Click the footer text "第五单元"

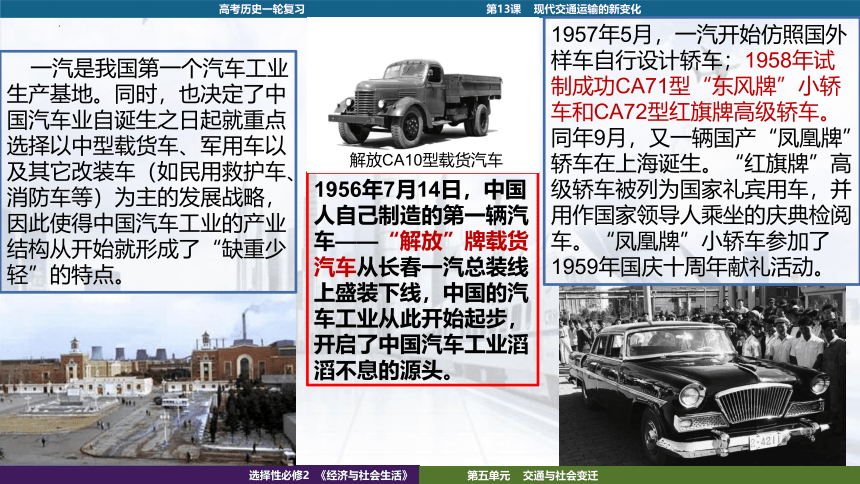pyautogui.click(x=488, y=475)
